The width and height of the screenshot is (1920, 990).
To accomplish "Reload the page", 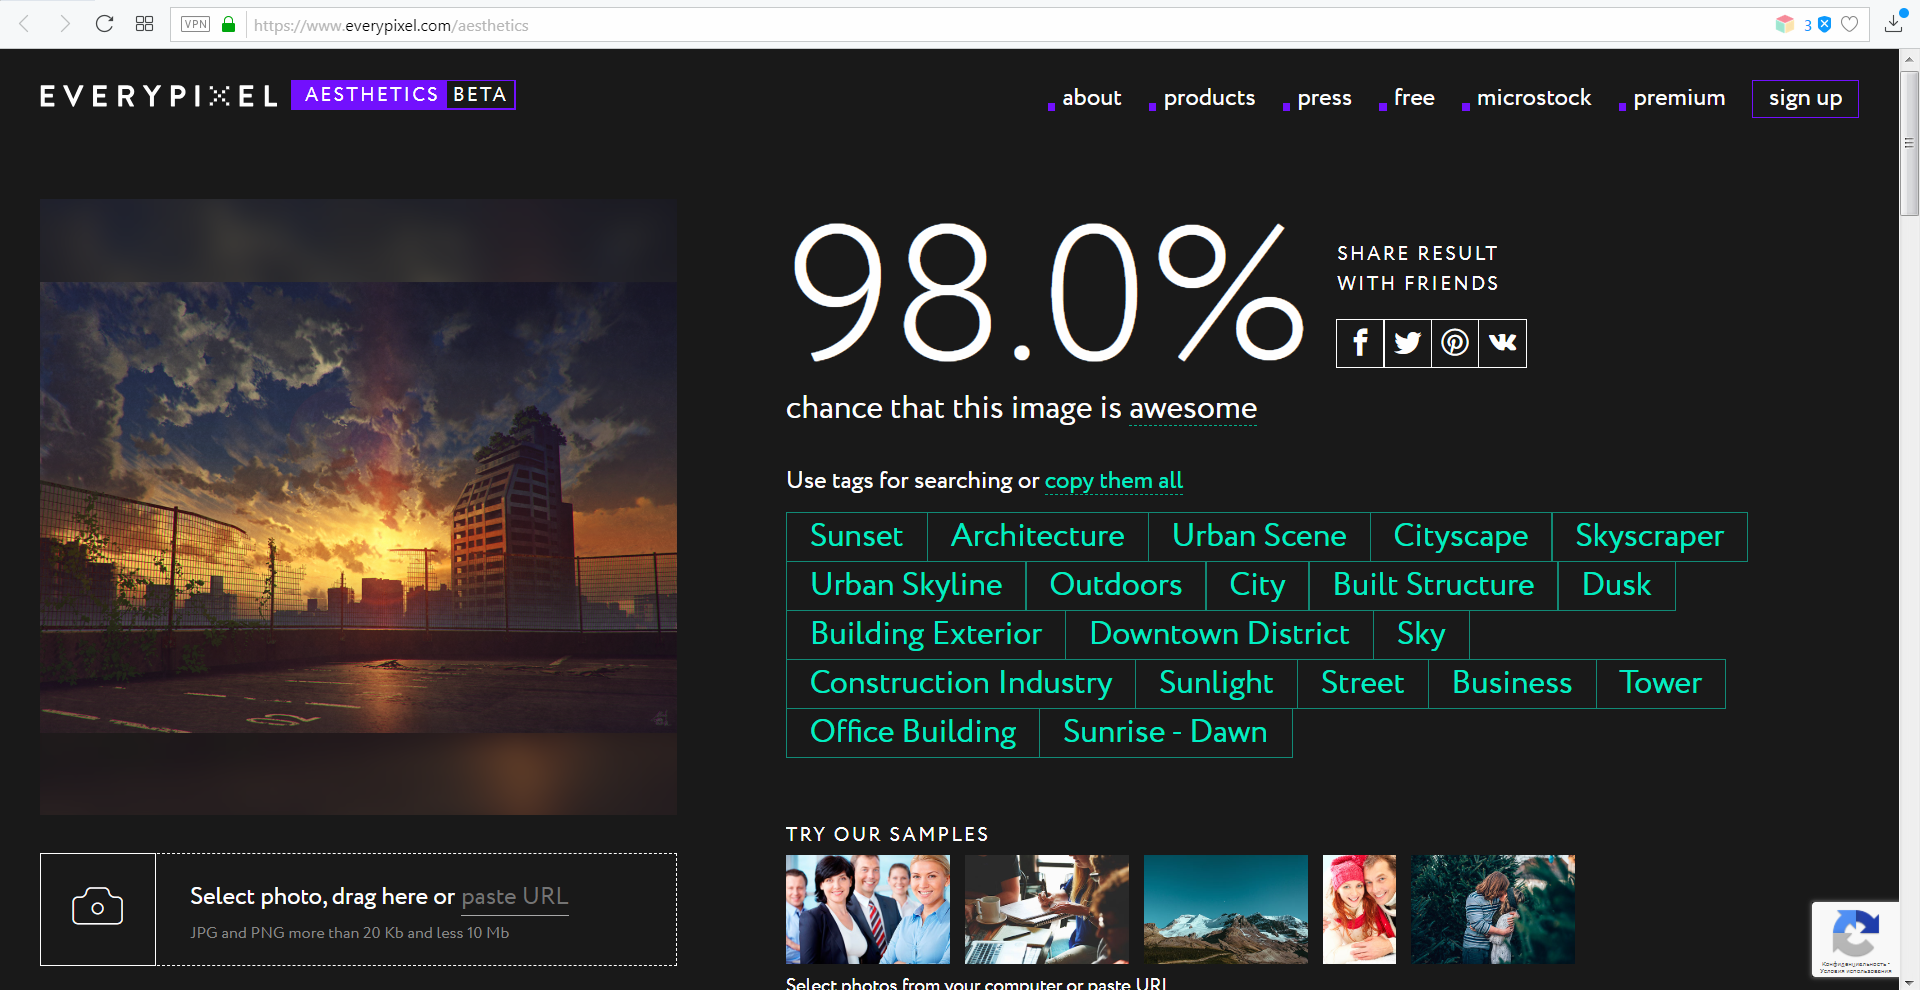I will (104, 24).
